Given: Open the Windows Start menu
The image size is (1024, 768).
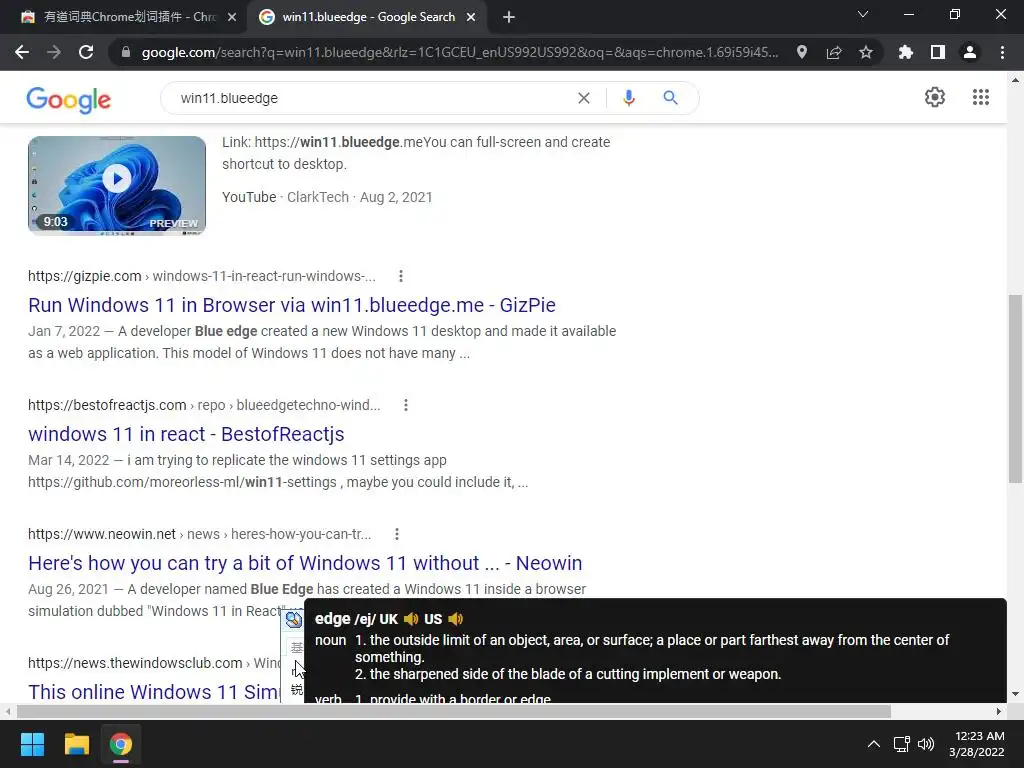Looking at the screenshot, I should (32, 744).
